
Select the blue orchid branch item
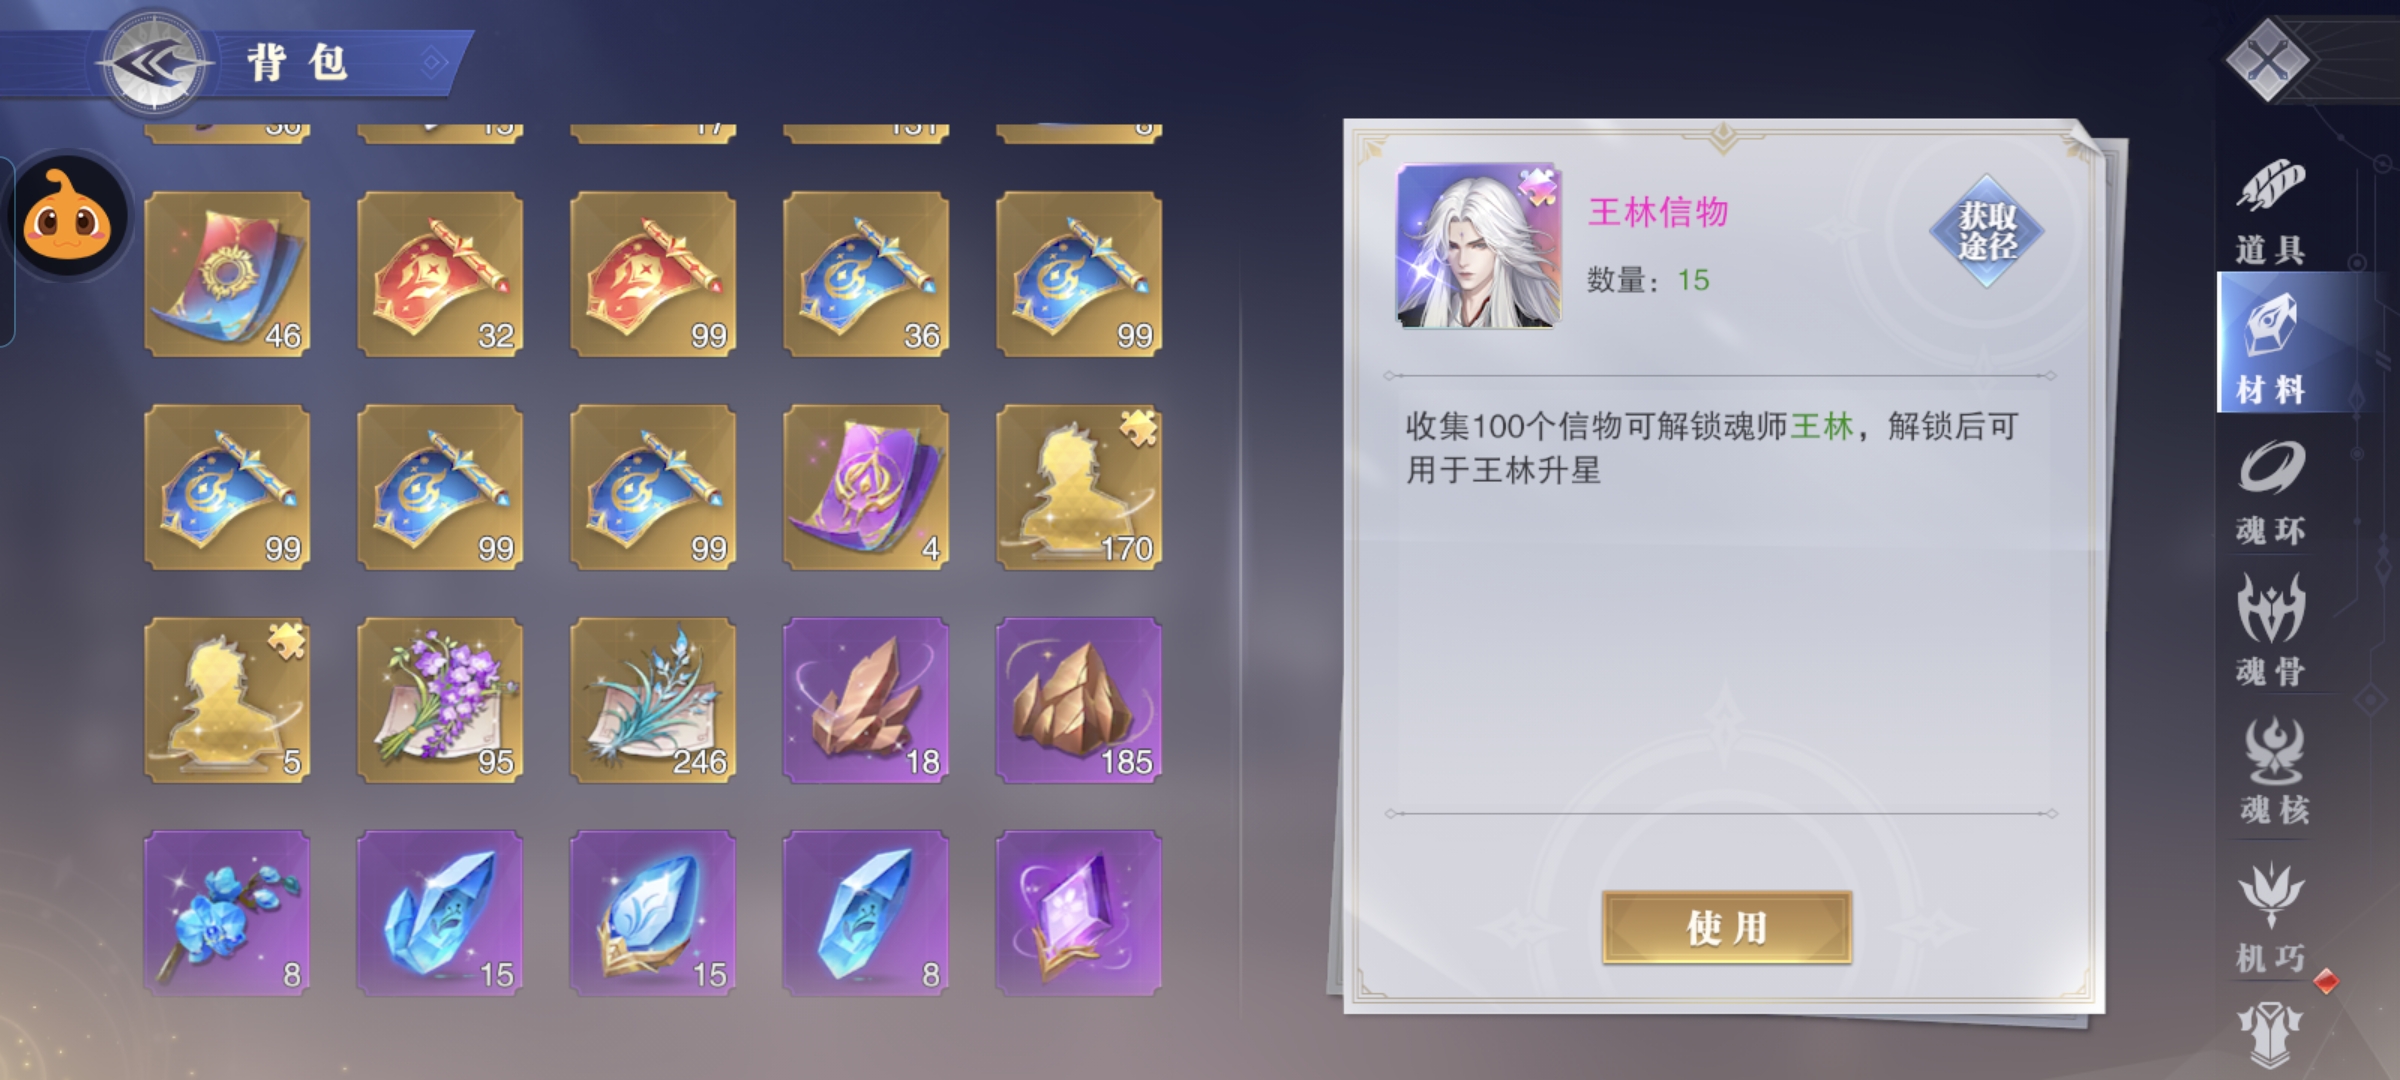pos(227,913)
